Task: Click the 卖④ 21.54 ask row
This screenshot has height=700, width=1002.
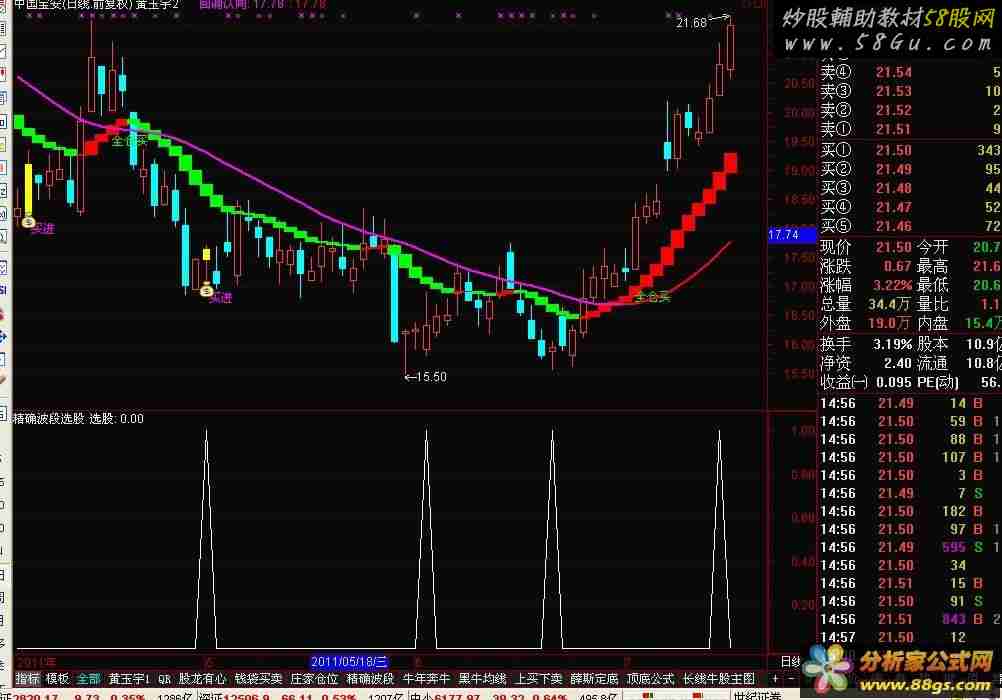Action: coord(911,72)
